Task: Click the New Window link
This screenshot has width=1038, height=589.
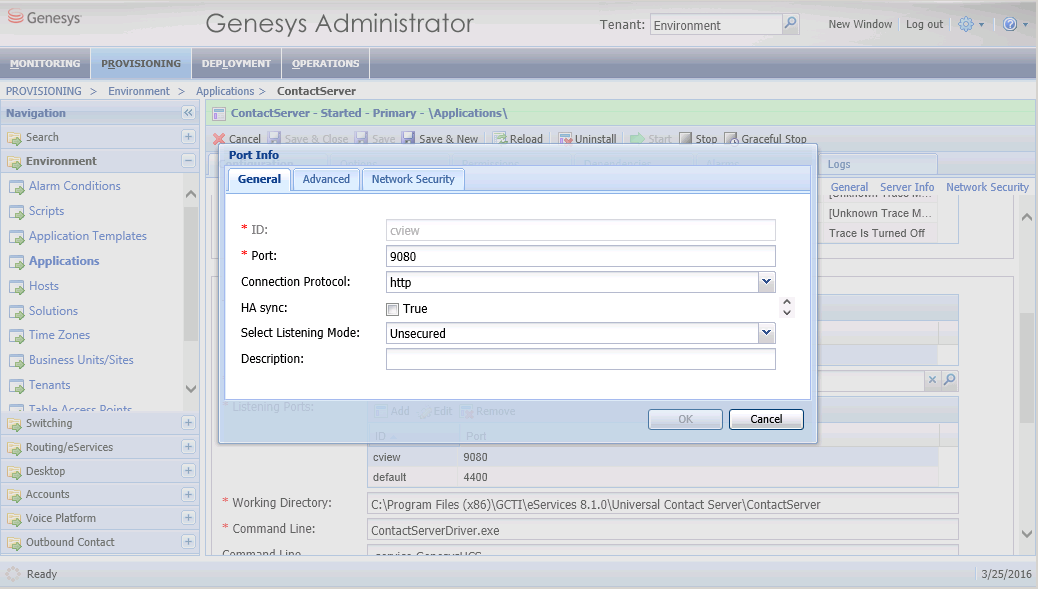Action: click(860, 24)
